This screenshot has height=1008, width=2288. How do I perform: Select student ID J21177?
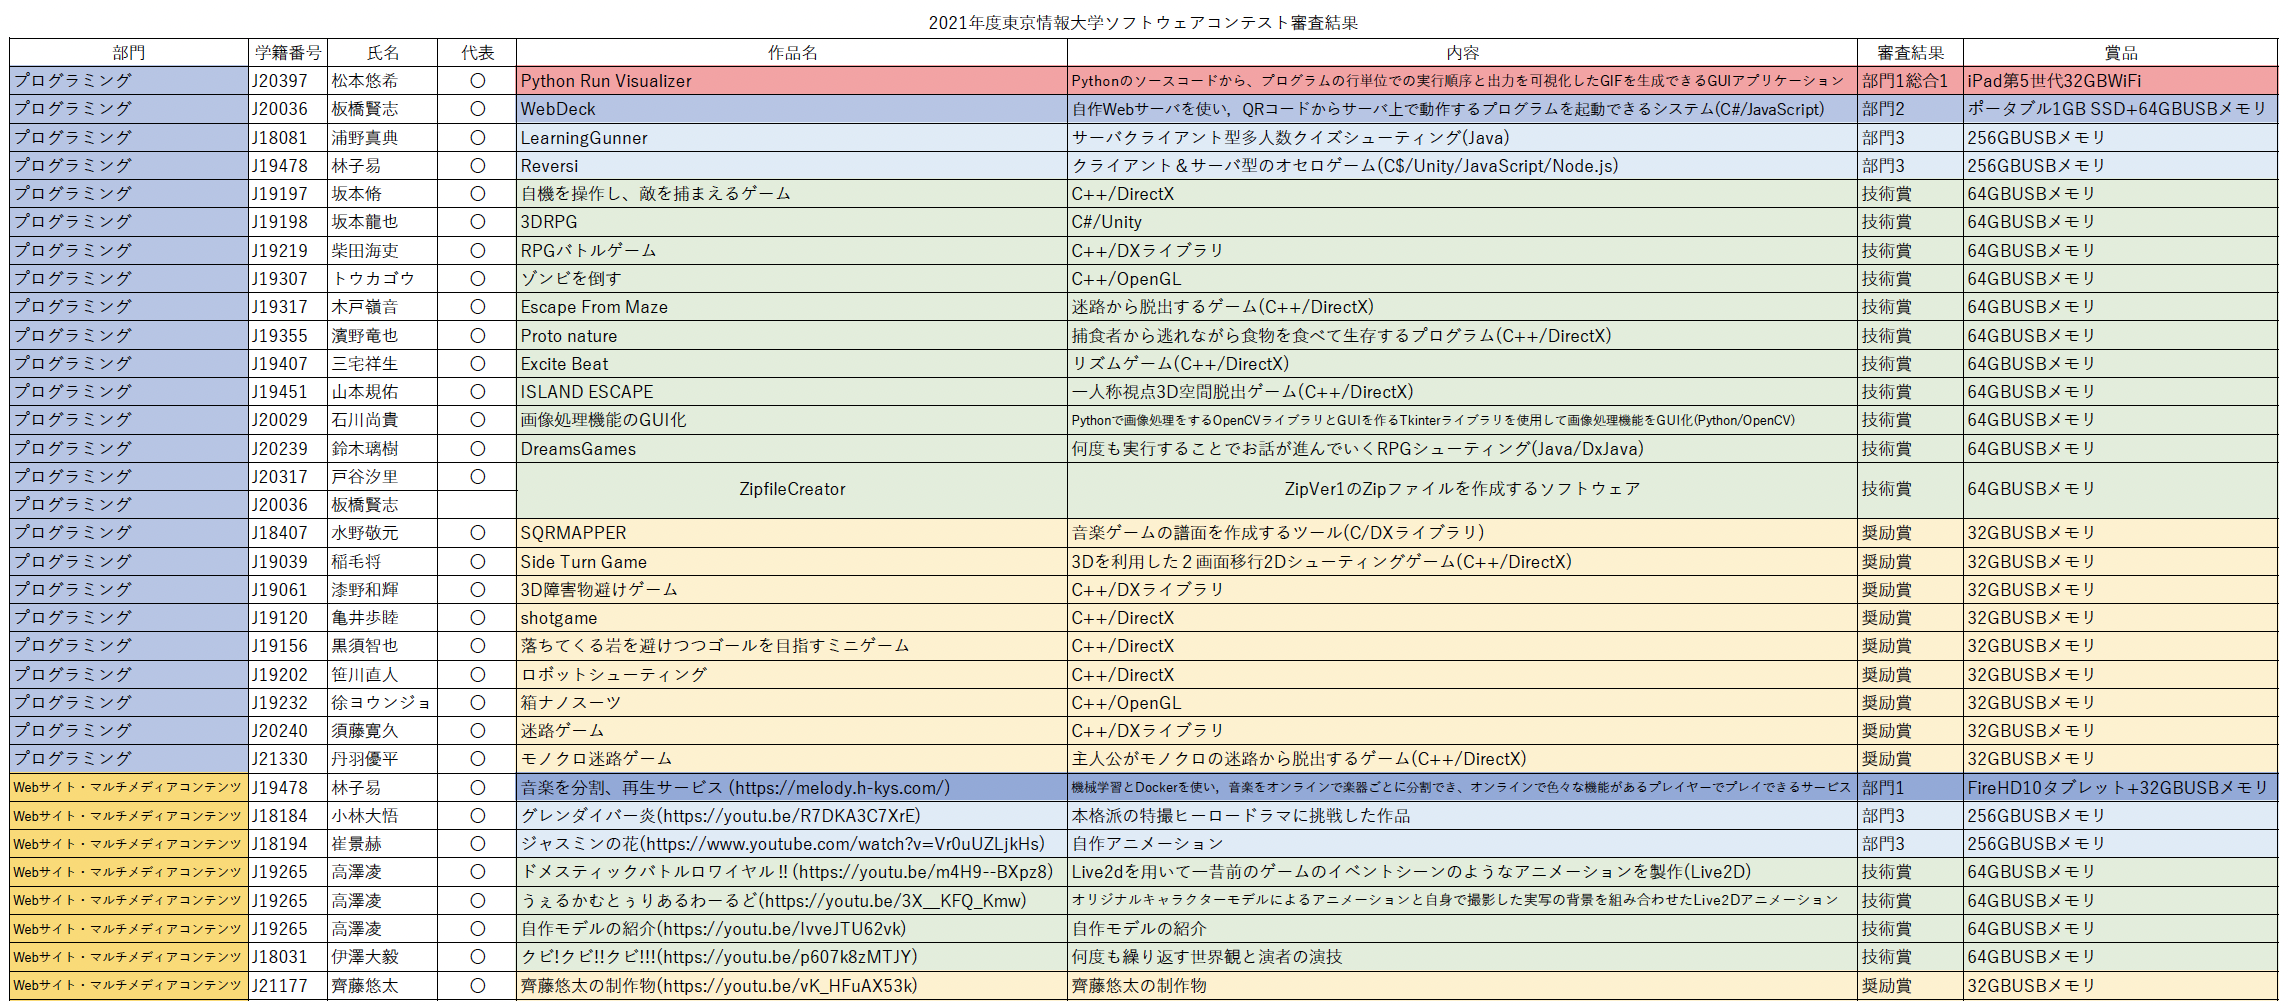click(288, 986)
